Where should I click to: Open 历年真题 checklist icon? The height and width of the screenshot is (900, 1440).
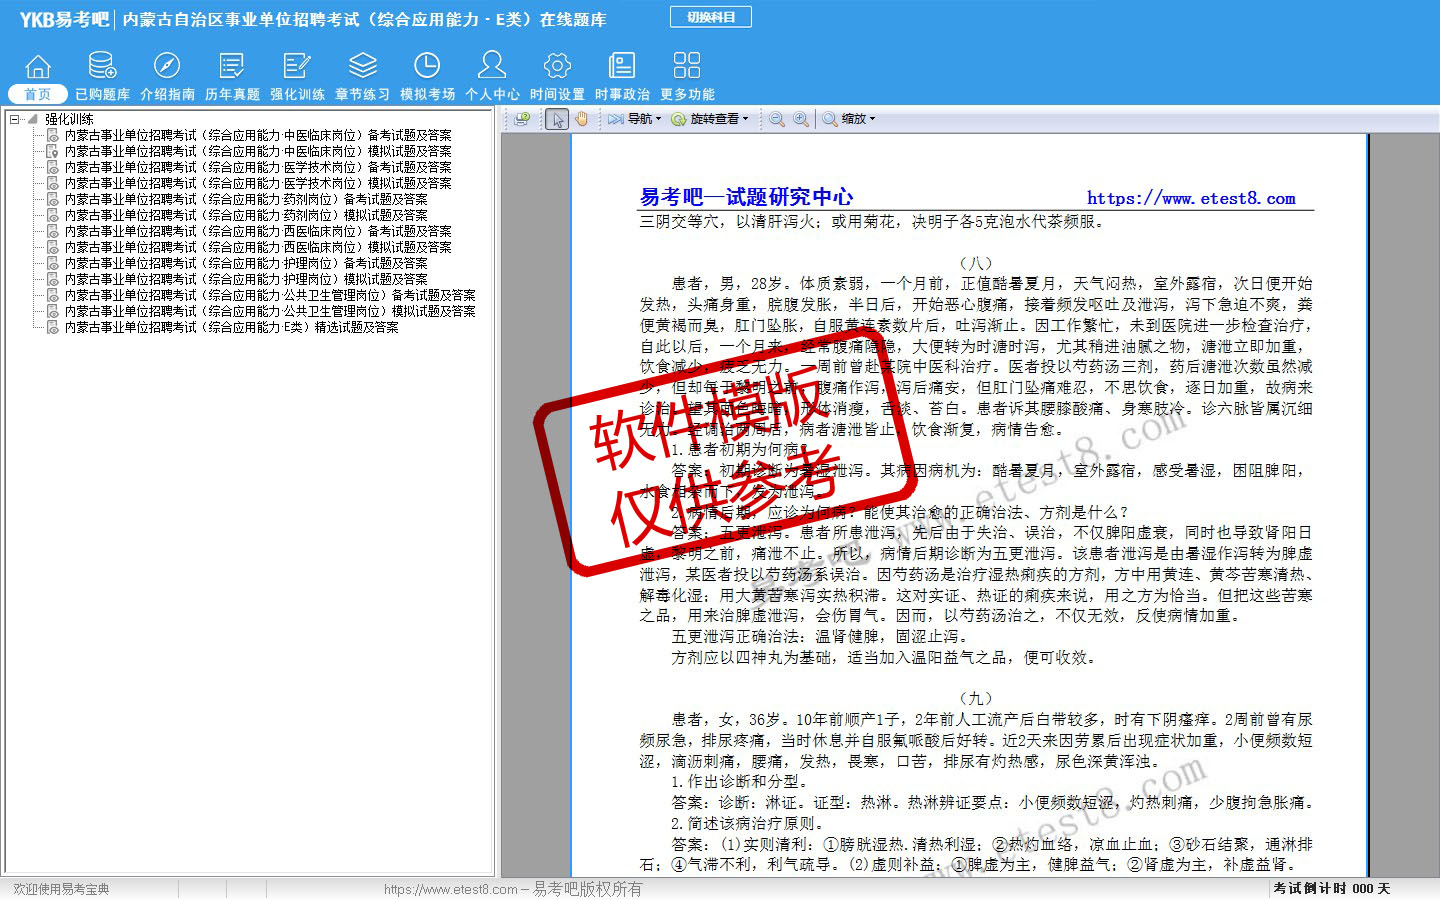point(232,67)
